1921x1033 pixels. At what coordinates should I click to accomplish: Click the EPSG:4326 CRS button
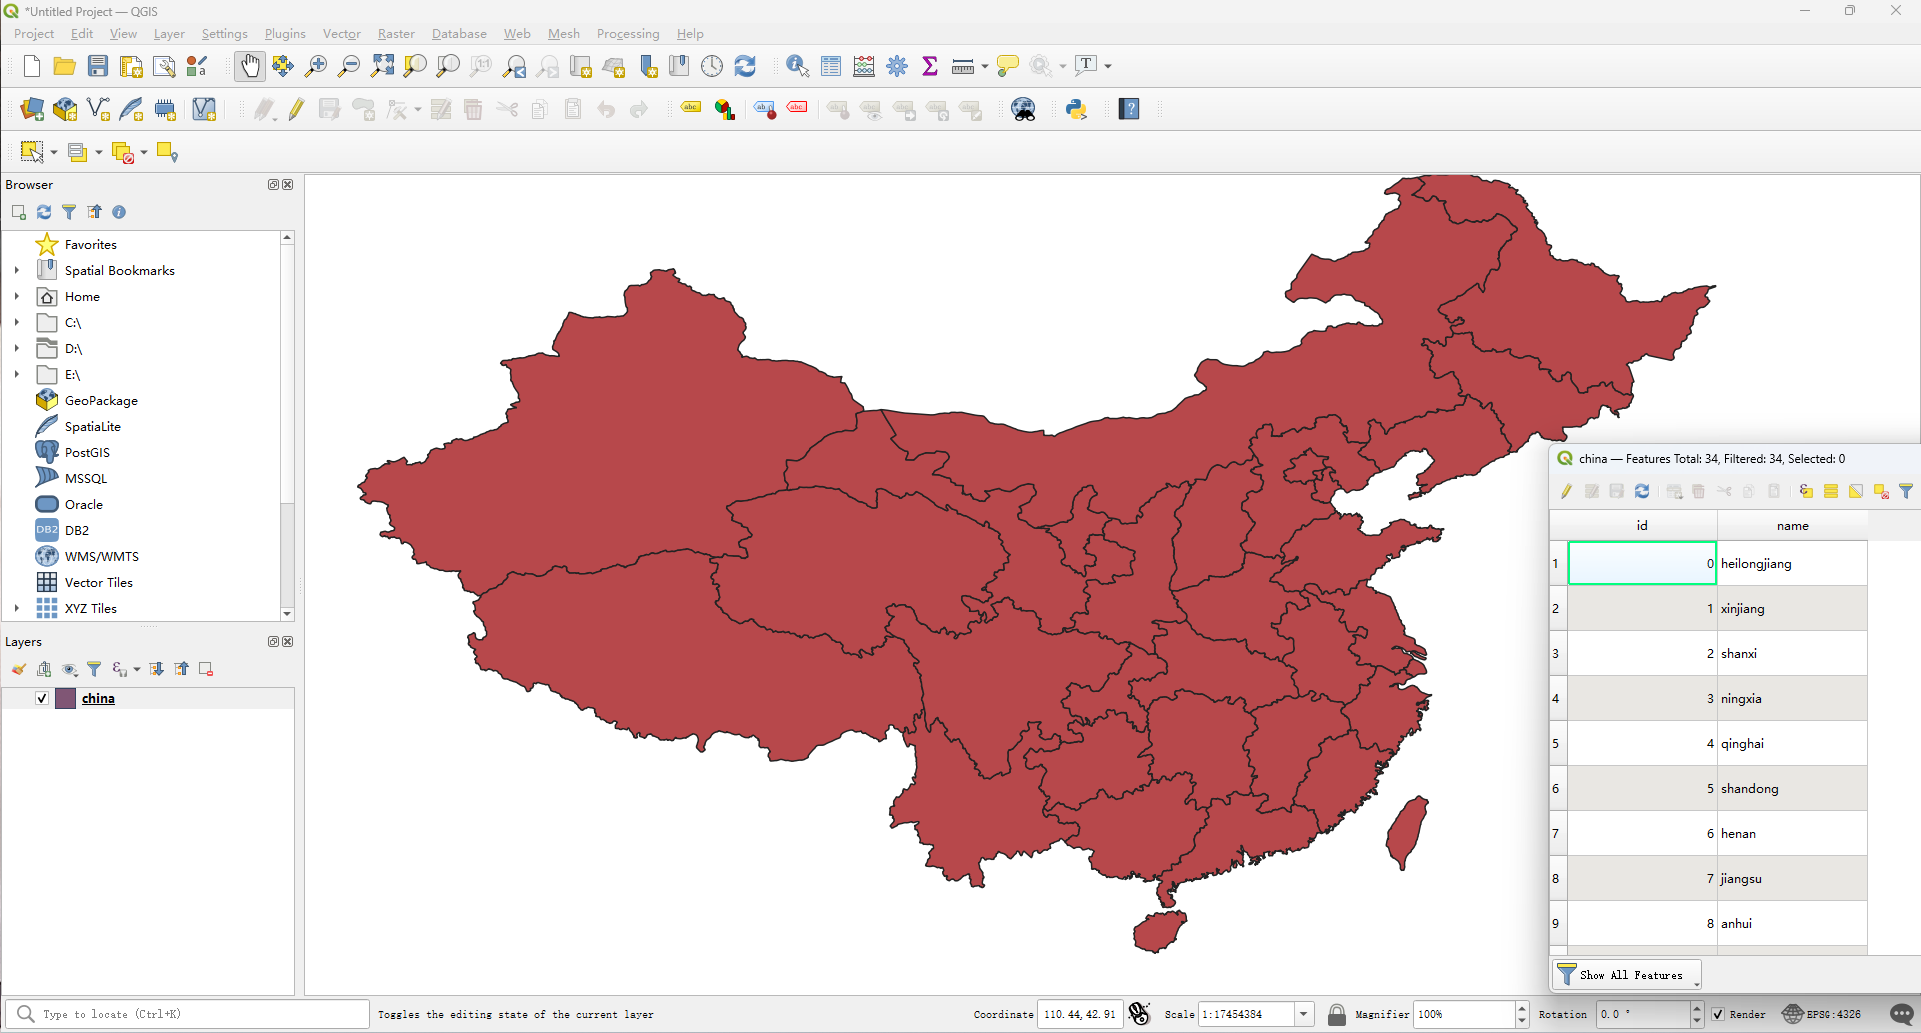point(1822,1014)
